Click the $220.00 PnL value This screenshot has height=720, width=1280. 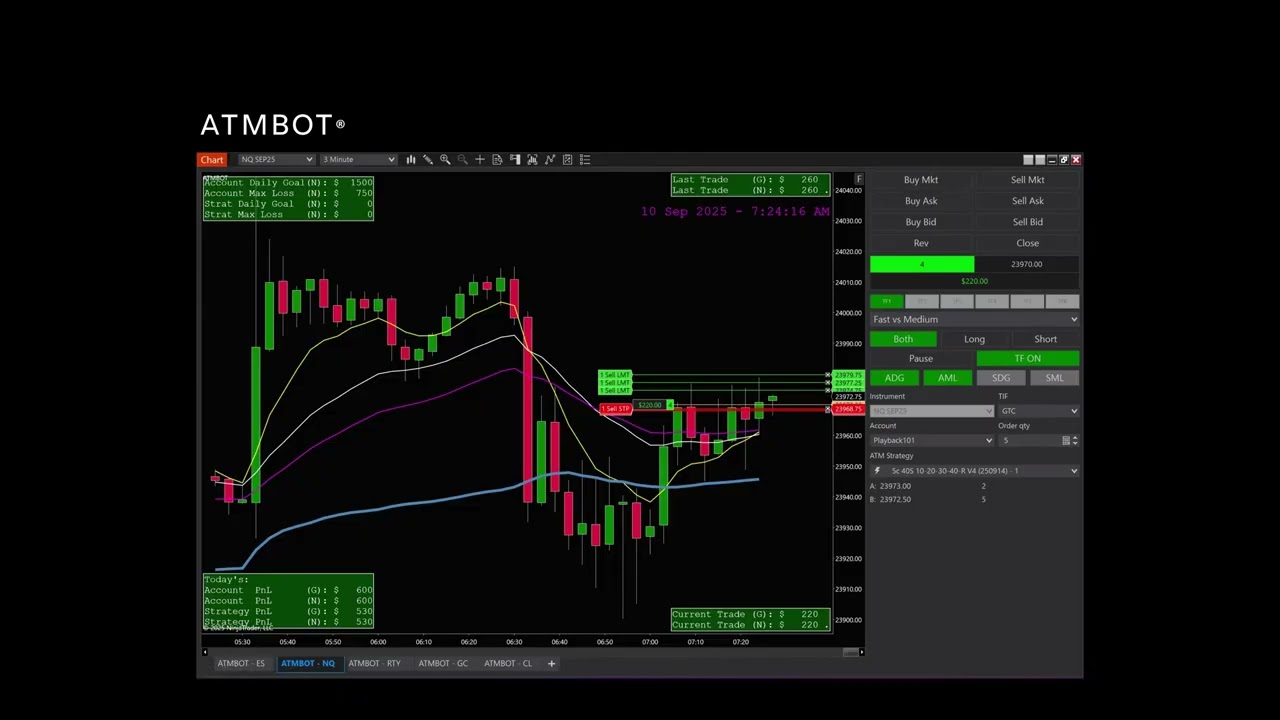974,281
